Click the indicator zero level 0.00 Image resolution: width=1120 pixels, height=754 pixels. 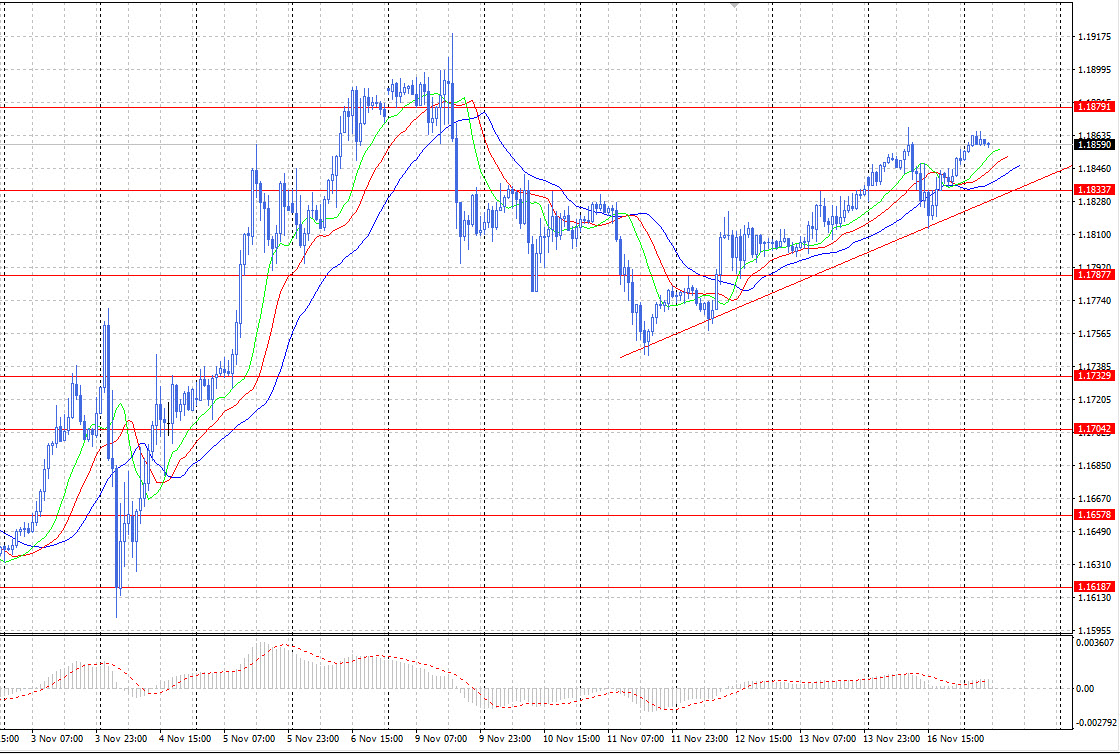pos(1085,689)
